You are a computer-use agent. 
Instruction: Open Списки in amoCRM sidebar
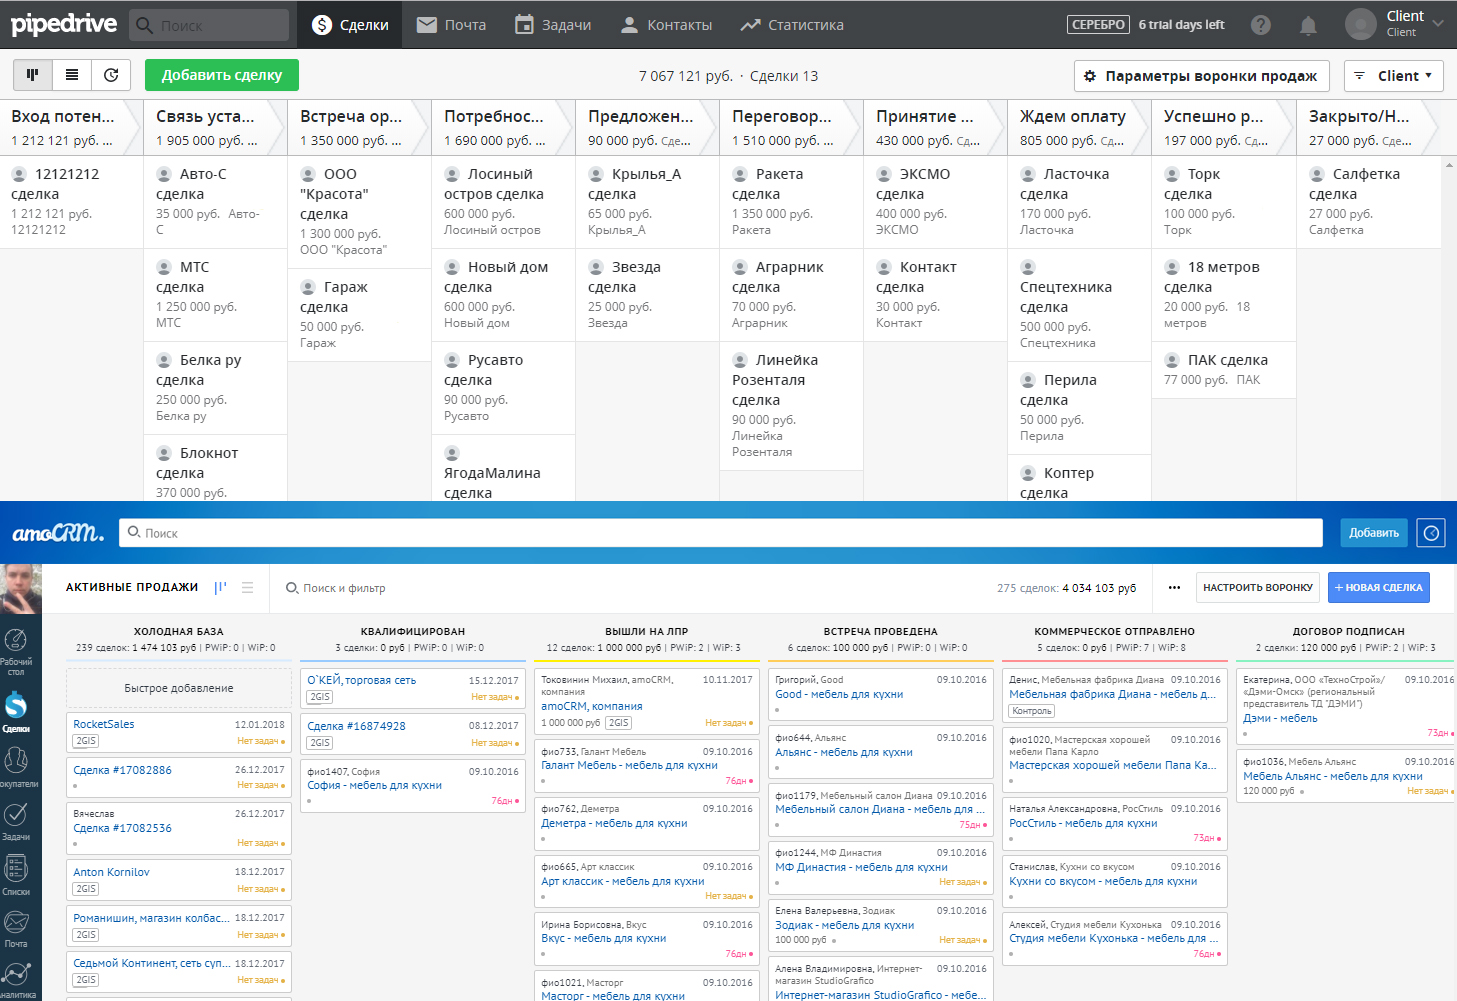(x=16, y=876)
